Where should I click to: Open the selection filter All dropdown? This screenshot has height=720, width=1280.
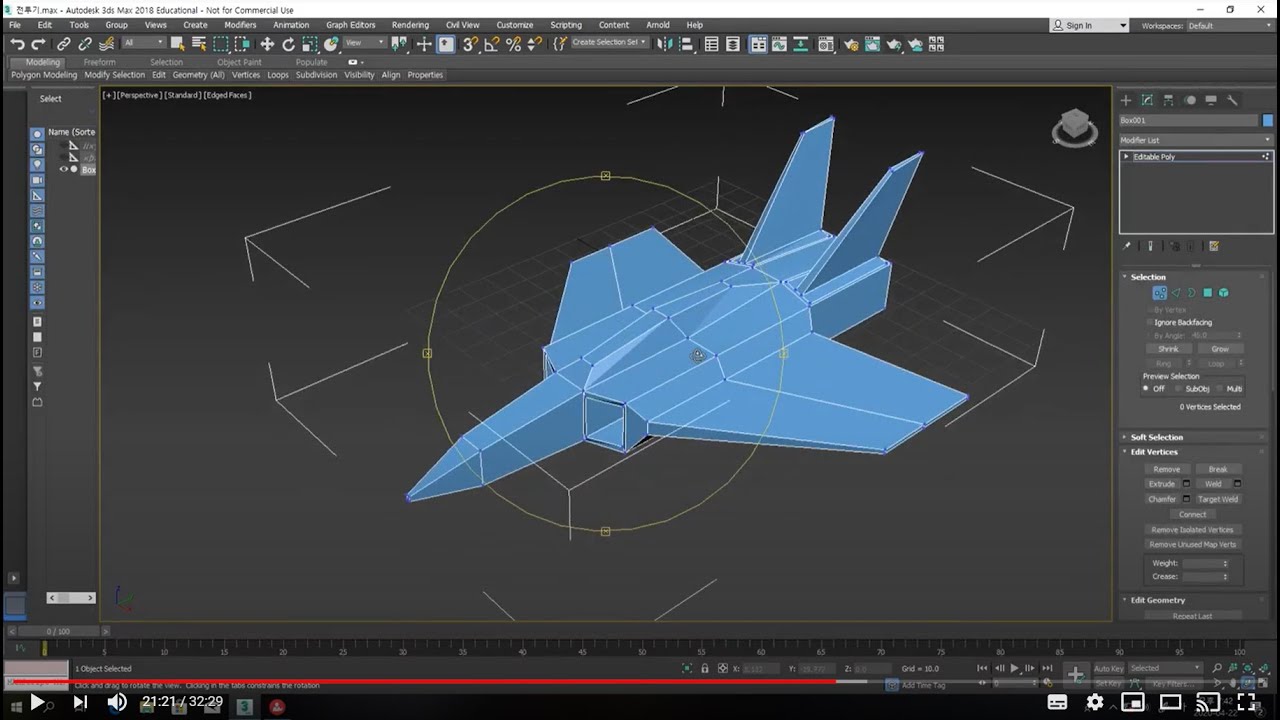click(x=143, y=43)
